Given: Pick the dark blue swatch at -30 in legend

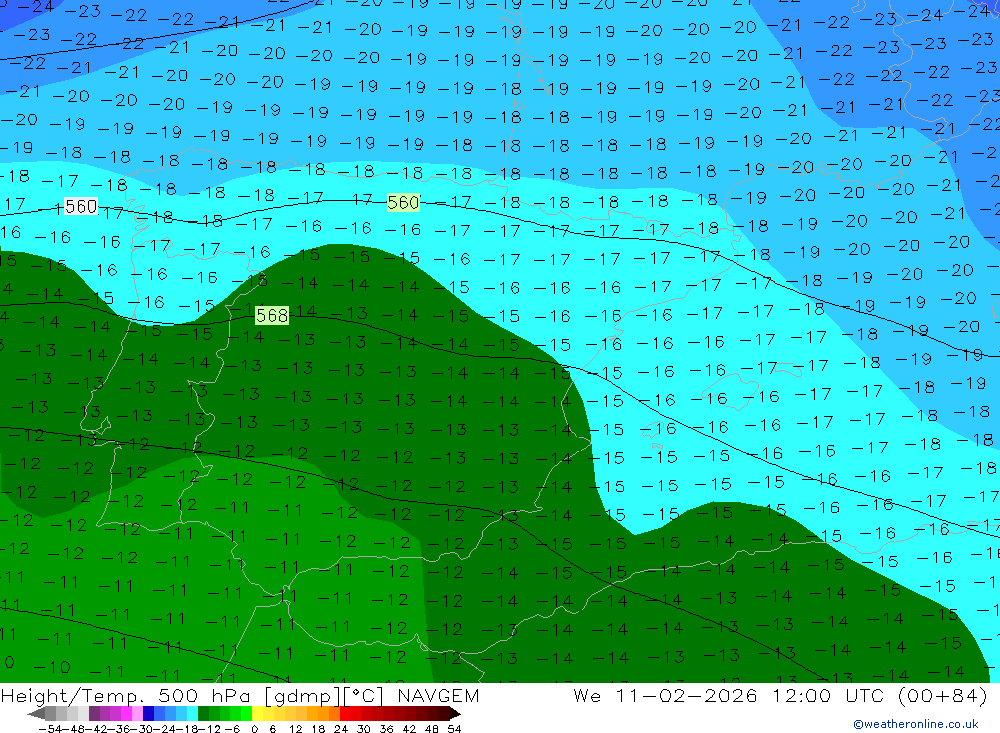Looking at the screenshot, I should (148, 713).
